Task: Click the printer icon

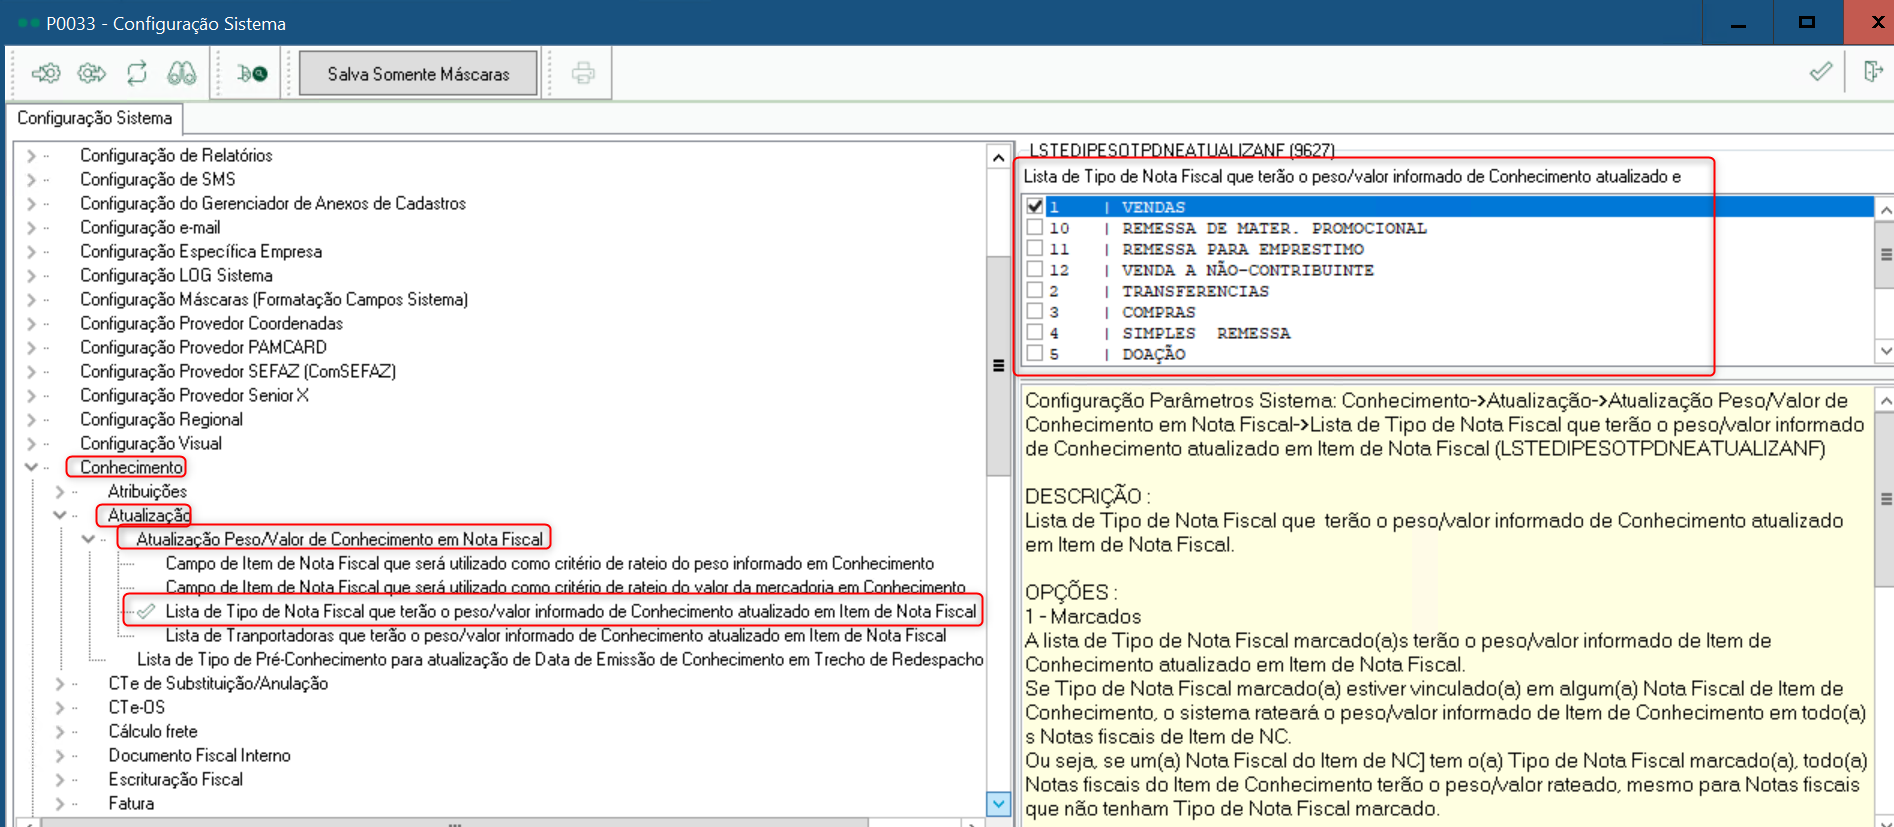Action: (583, 73)
